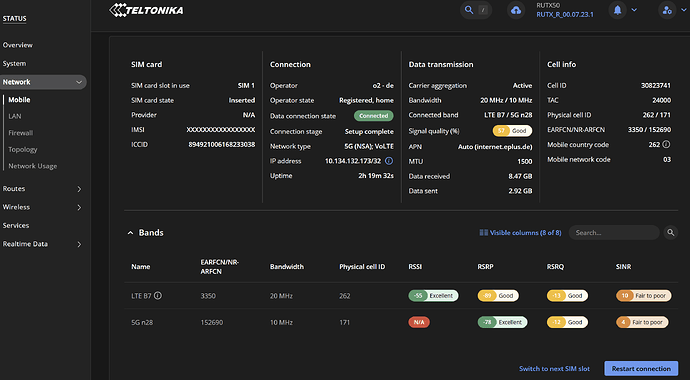The width and height of the screenshot is (690, 380).
Task: Click the LTE B7 RSSI Excellent badge
Action: click(433, 296)
